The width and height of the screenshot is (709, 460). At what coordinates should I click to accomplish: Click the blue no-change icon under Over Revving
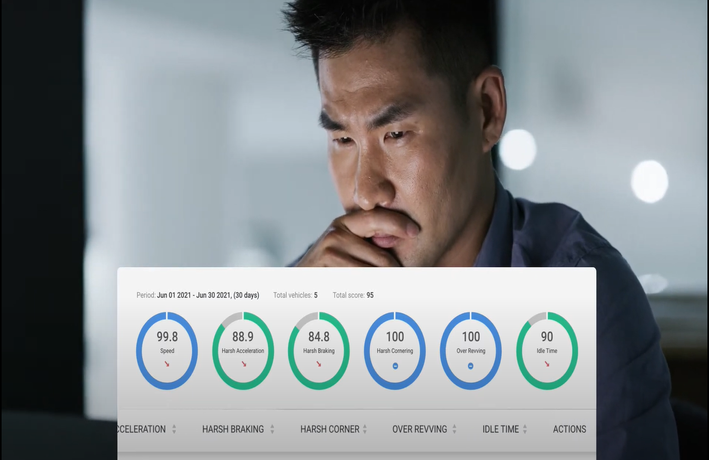point(471,366)
